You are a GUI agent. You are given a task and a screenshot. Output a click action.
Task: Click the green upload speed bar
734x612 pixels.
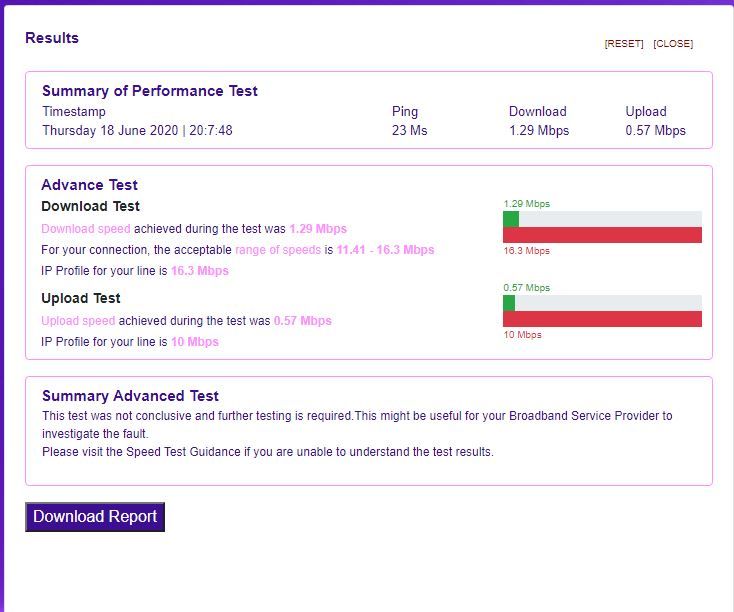[x=509, y=303]
